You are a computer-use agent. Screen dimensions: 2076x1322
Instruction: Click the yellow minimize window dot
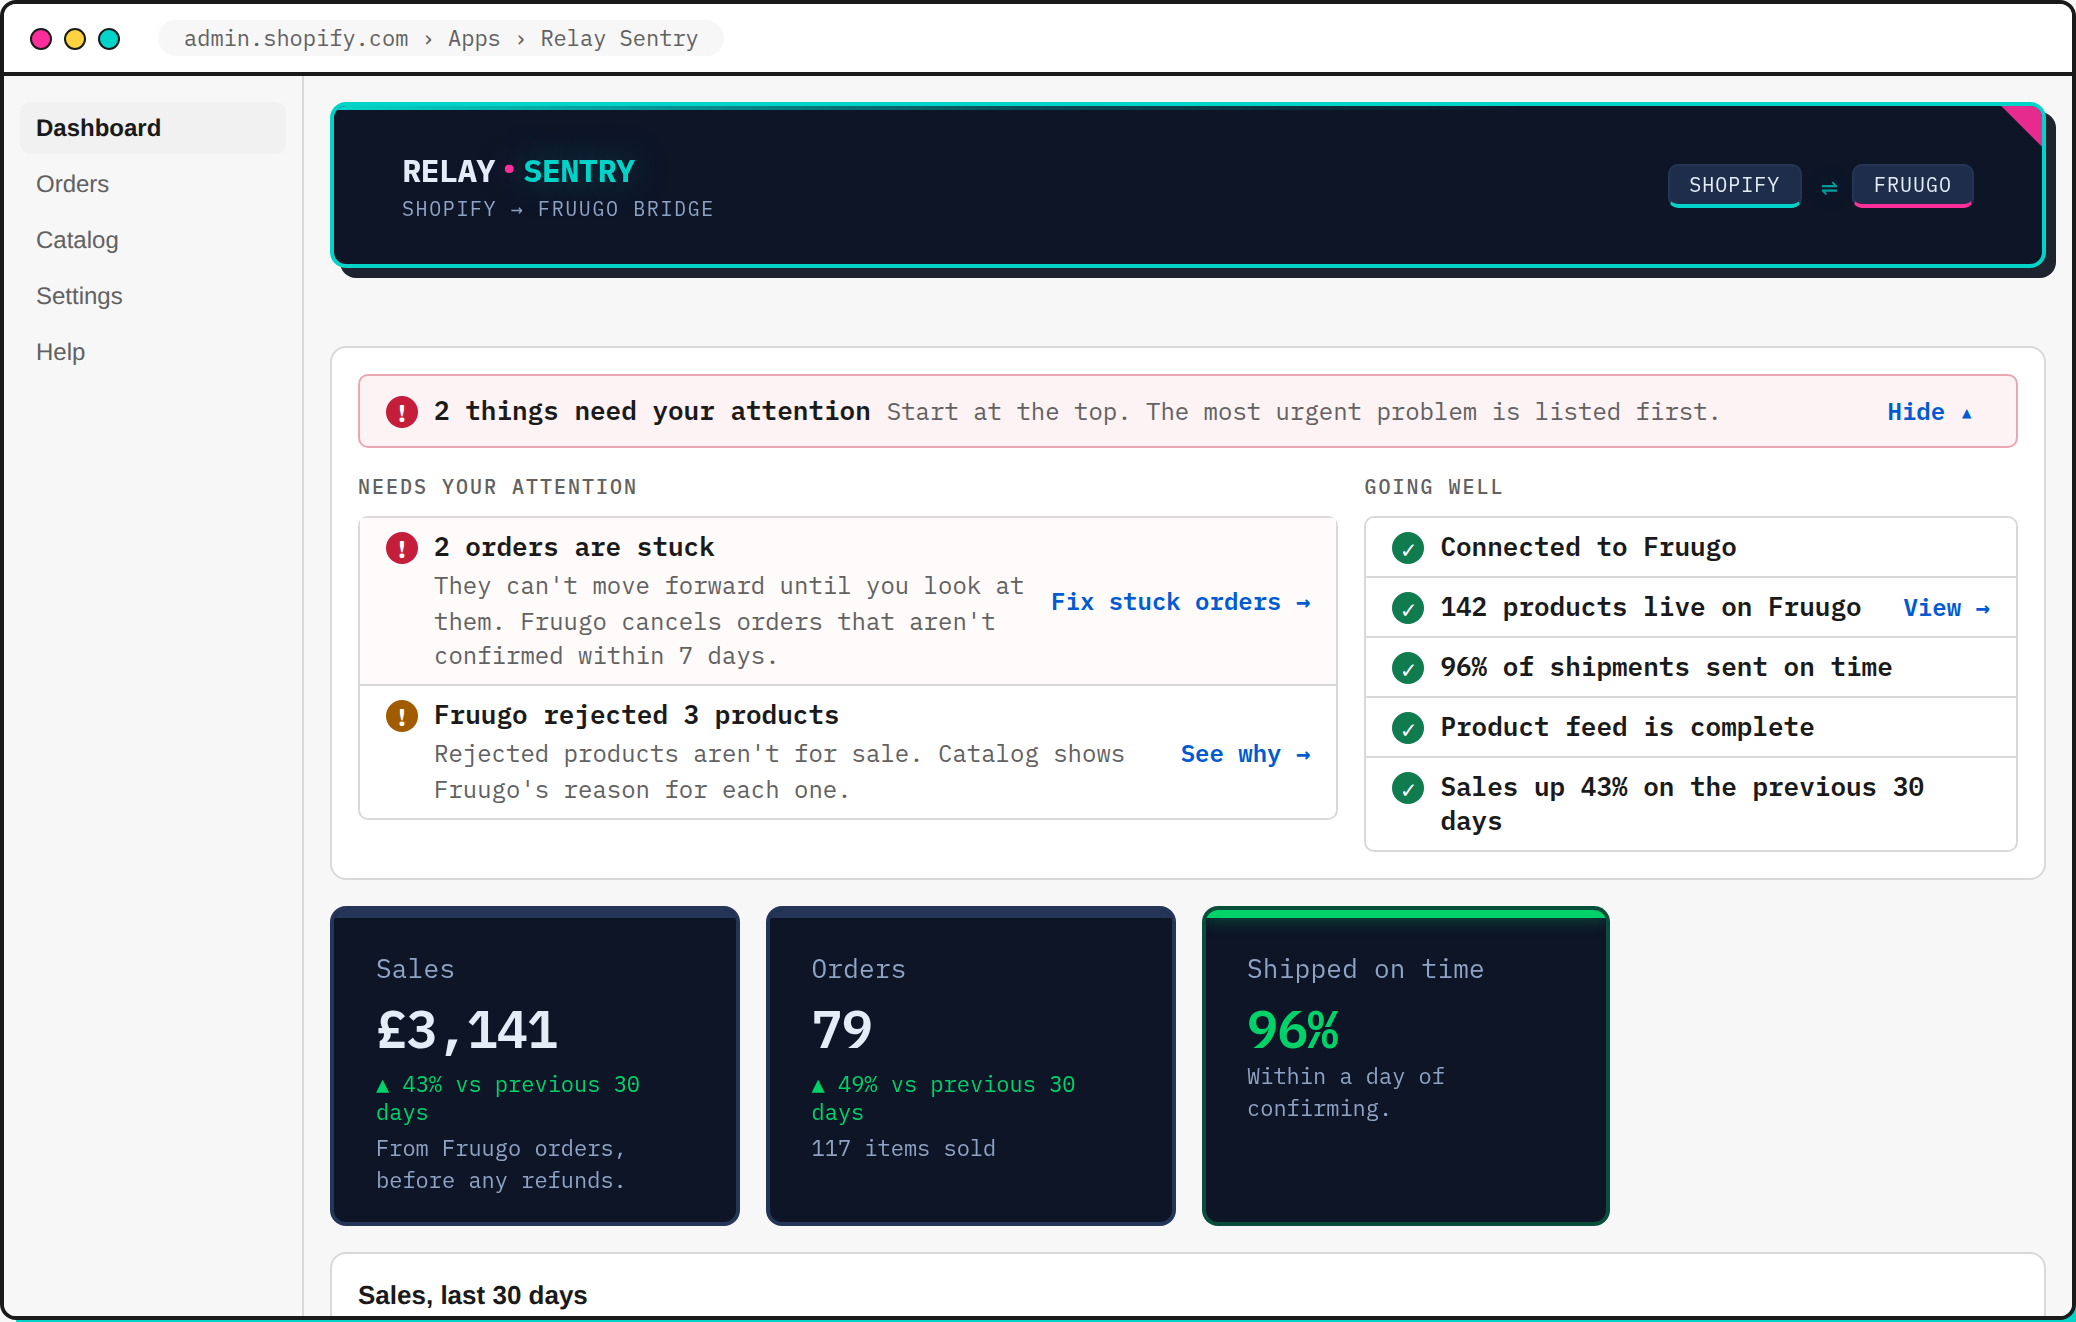[75, 39]
